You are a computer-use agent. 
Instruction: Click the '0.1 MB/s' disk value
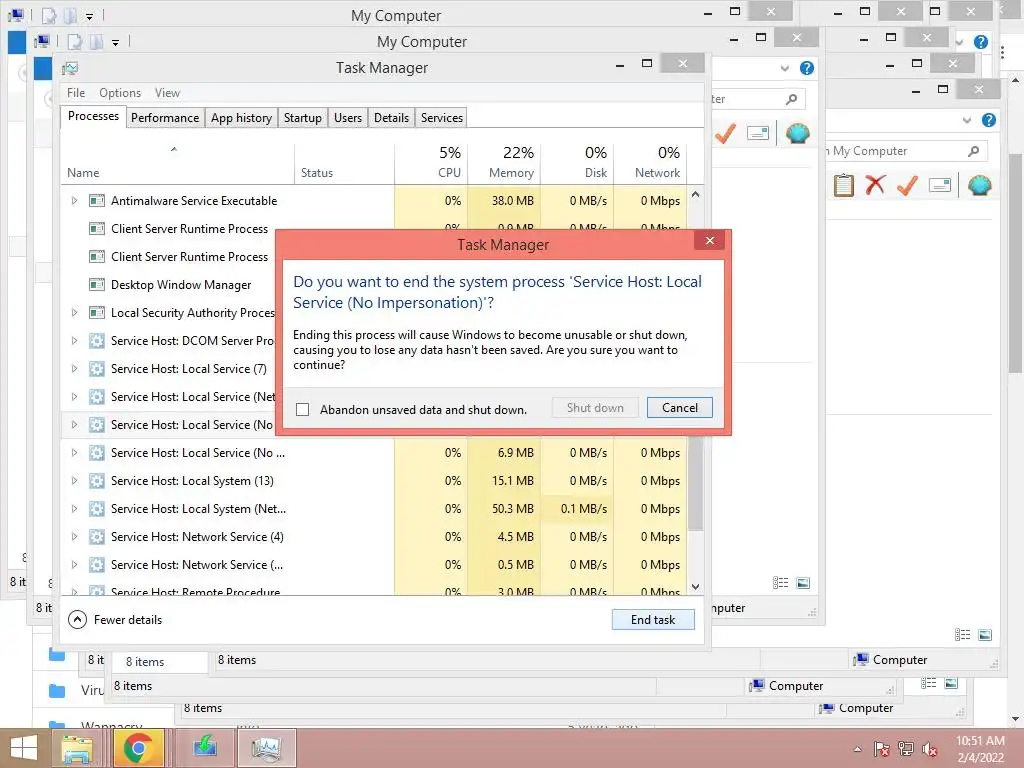pyautogui.click(x=584, y=509)
